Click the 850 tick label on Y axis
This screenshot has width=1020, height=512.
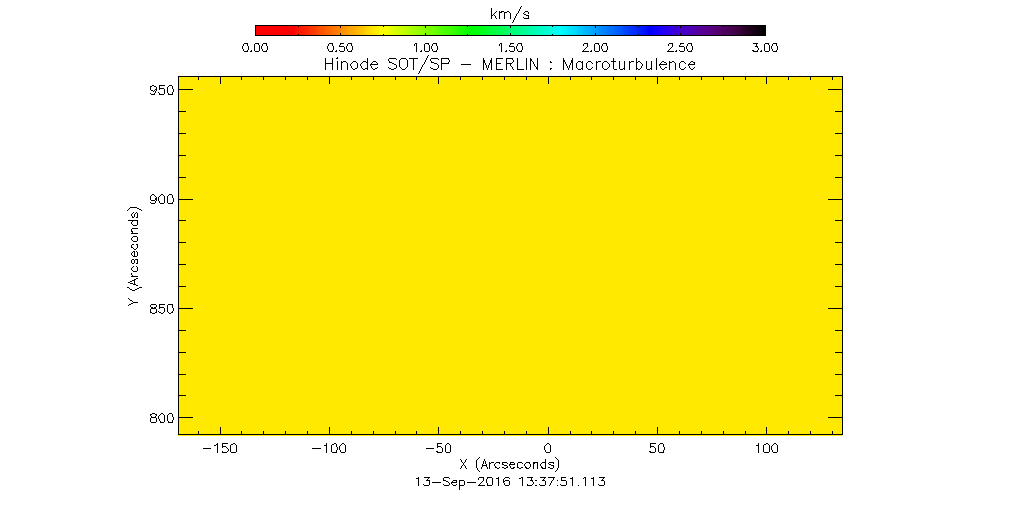coord(163,309)
